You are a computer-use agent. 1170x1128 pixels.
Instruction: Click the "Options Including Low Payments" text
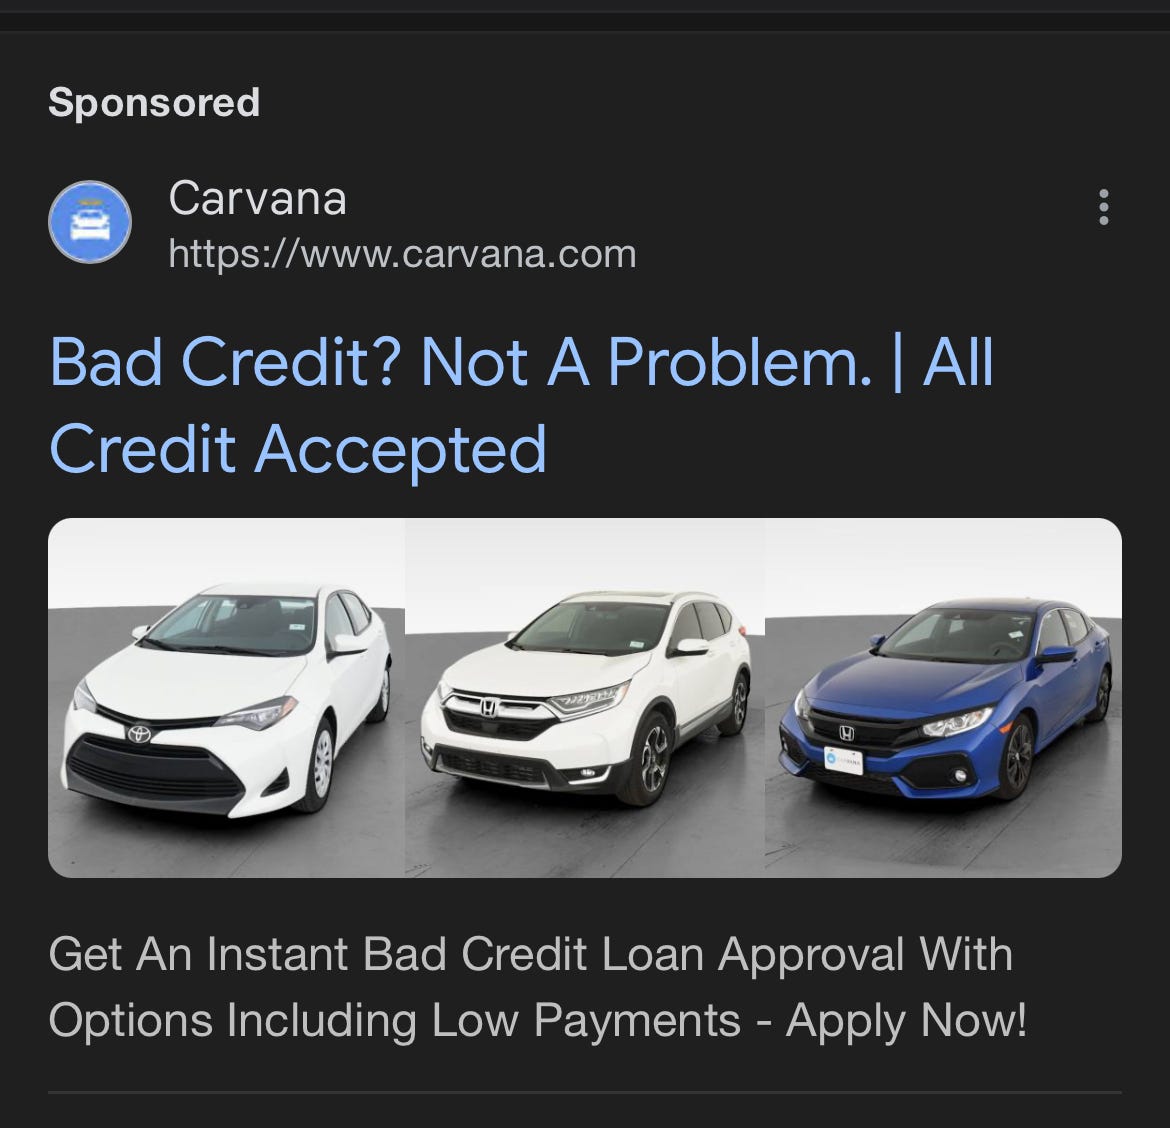point(395,1021)
